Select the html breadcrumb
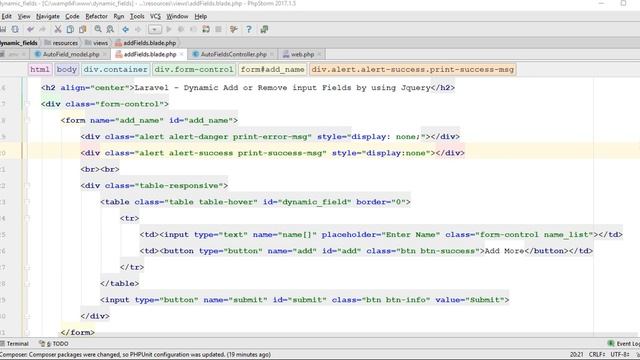 pos(40,69)
